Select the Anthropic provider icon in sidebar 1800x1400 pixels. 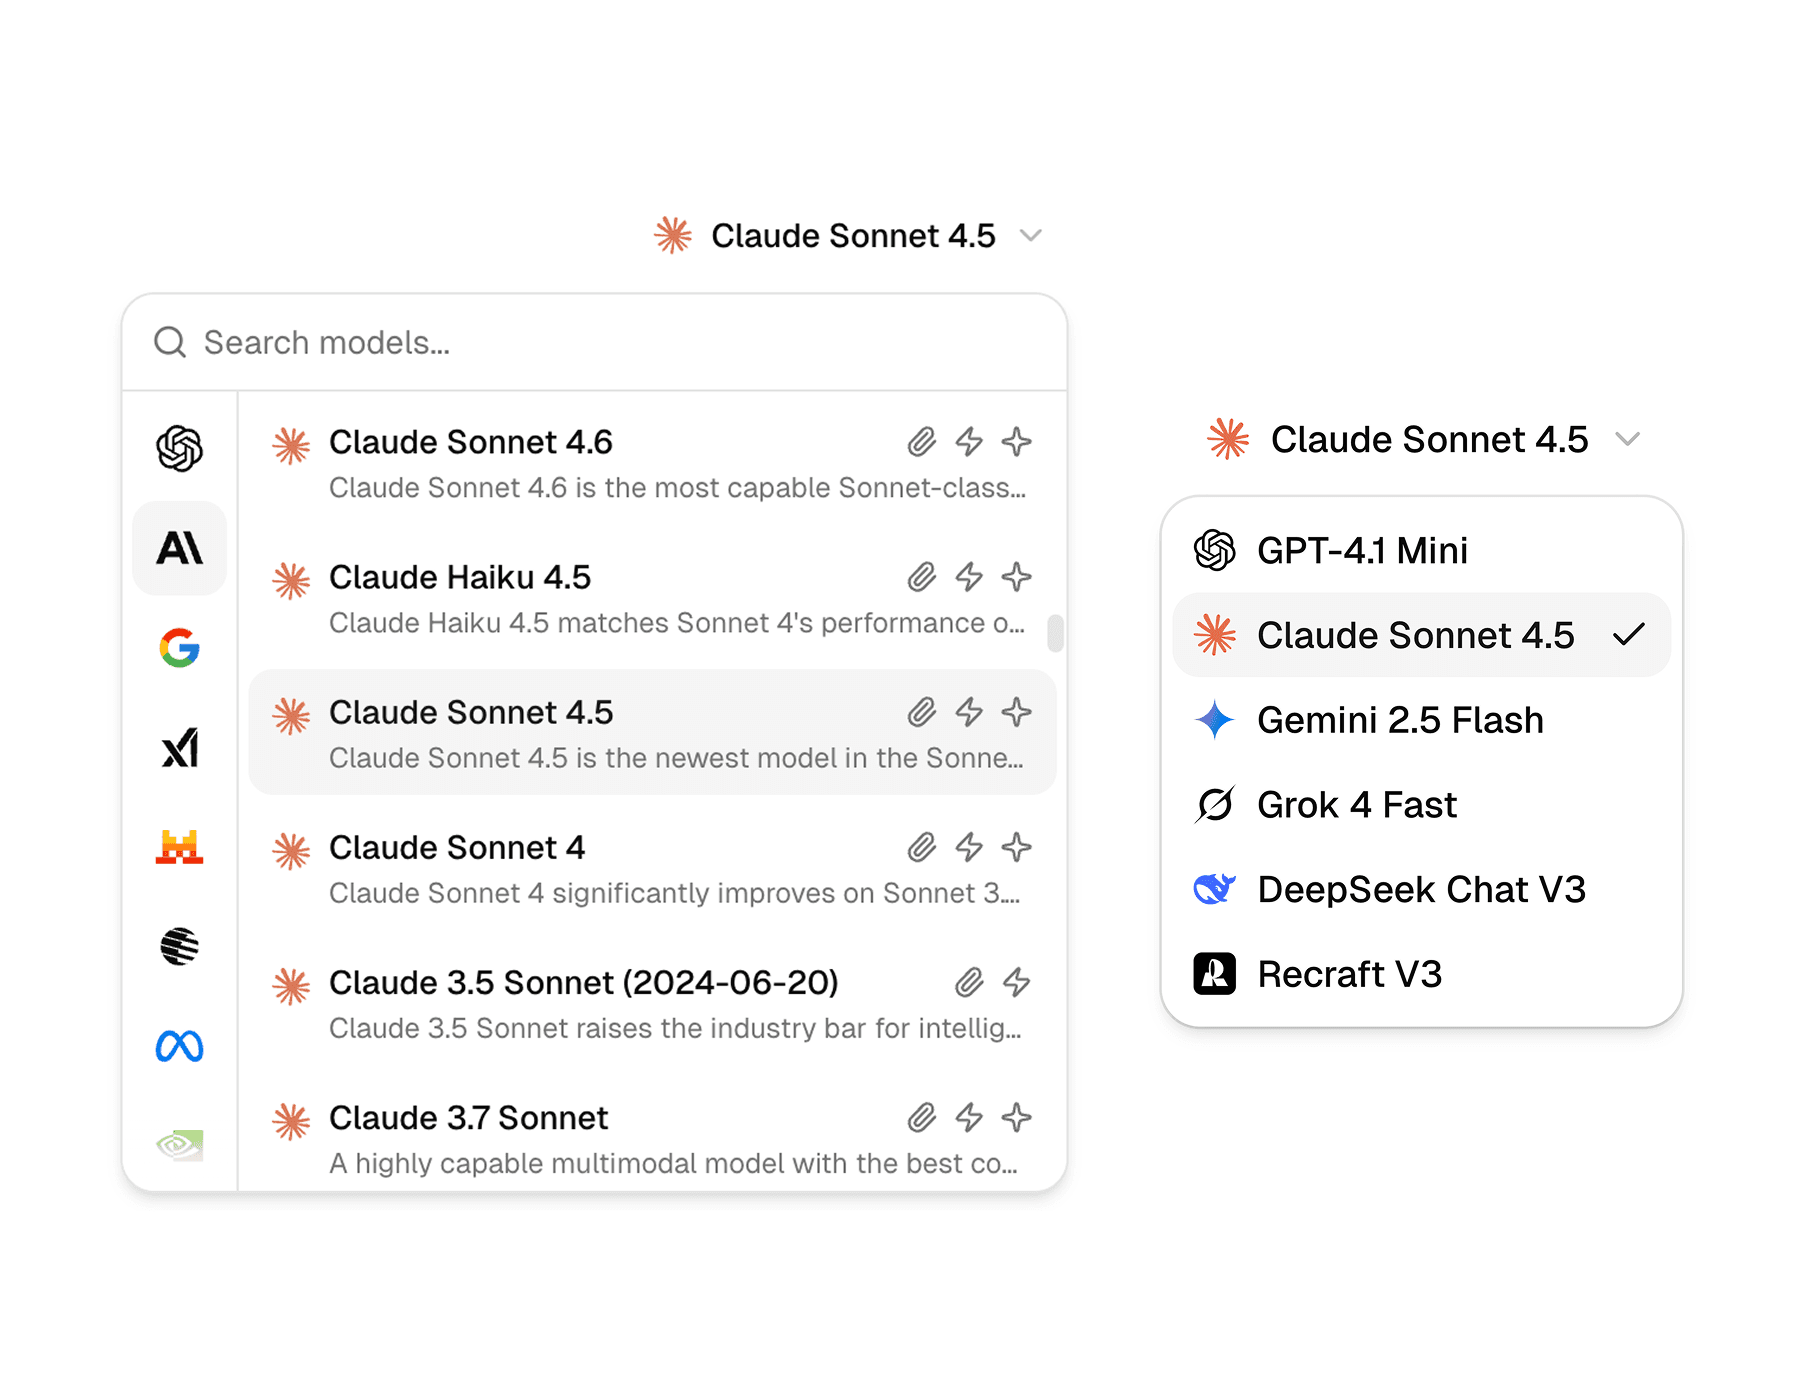180,548
